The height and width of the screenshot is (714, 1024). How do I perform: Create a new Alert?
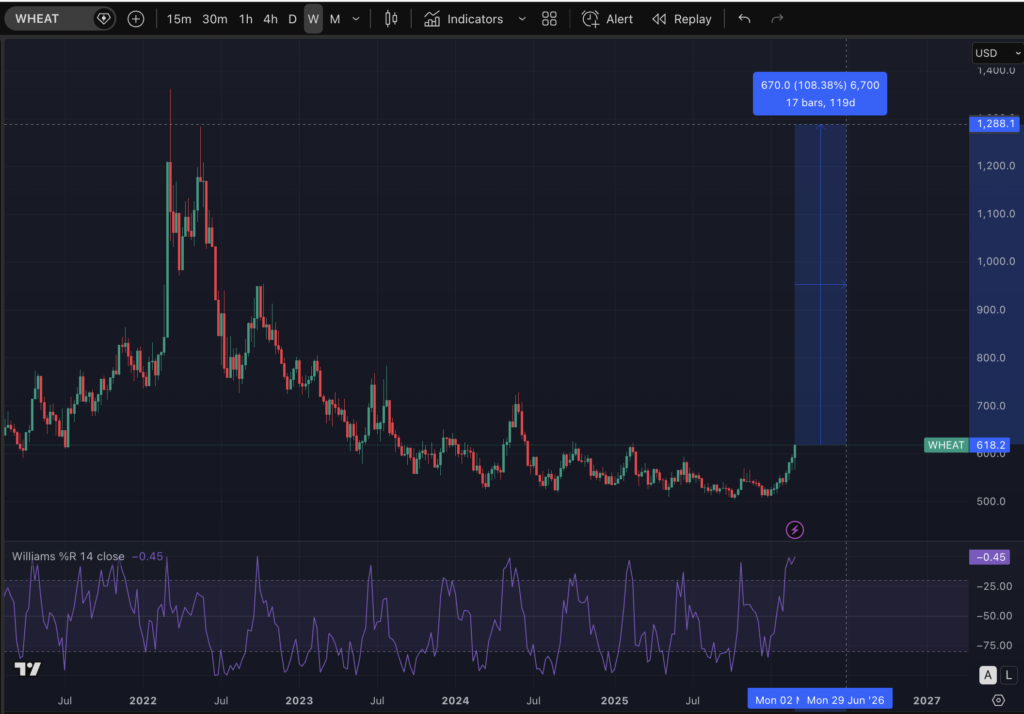(x=608, y=19)
